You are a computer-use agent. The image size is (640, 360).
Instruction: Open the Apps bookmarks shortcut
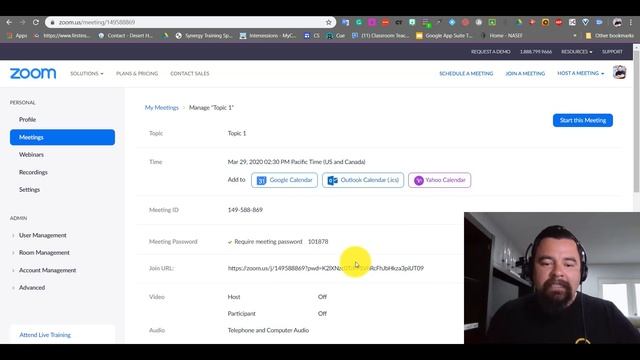coord(17,36)
